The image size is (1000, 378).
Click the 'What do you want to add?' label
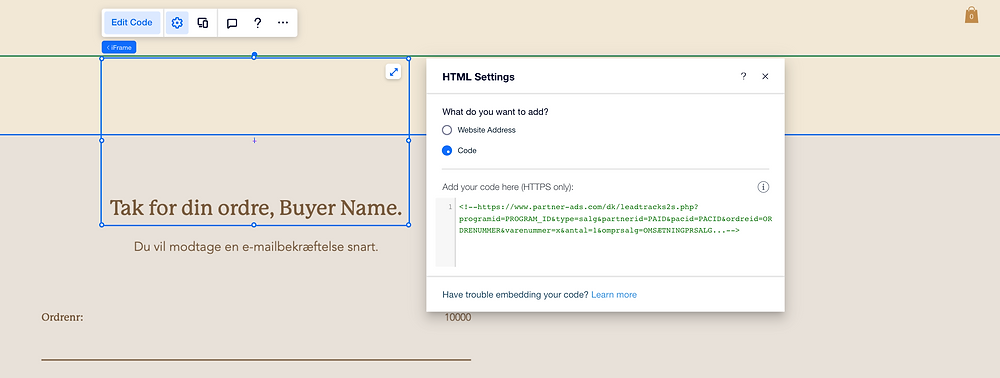496,112
